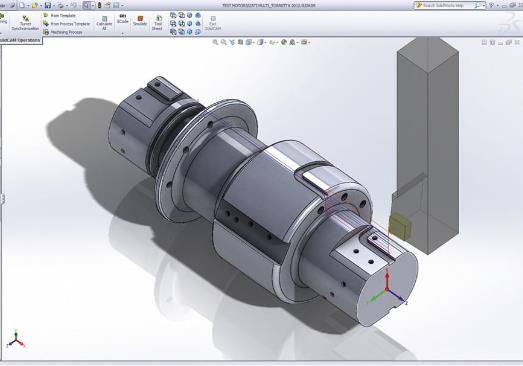
Task: Expand the Select tool dropdown arrow
Action: point(93,6)
